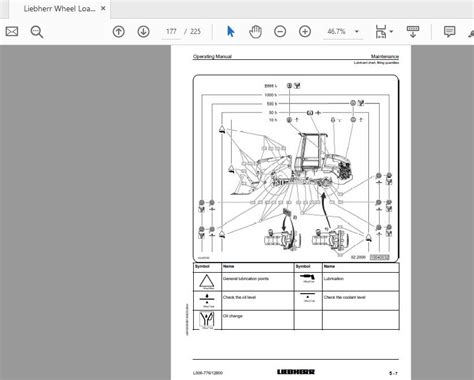
Task: Open the find text magnifier tool
Action: click(37, 32)
